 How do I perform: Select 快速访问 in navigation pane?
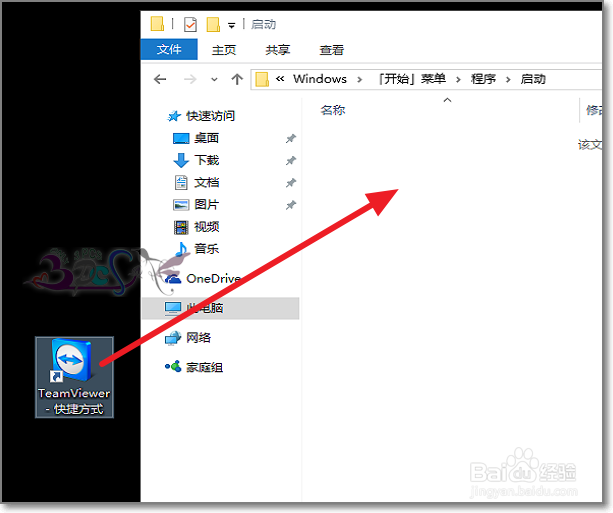tap(210, 116)
